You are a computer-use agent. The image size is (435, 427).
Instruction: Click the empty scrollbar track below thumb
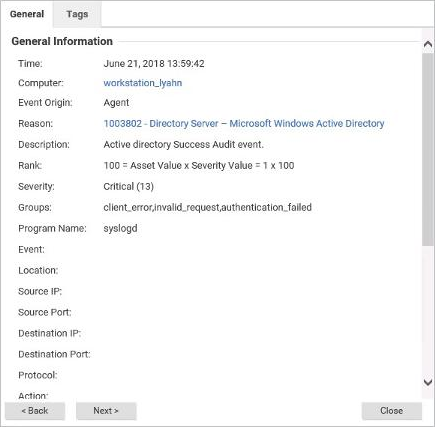(428, 310)
